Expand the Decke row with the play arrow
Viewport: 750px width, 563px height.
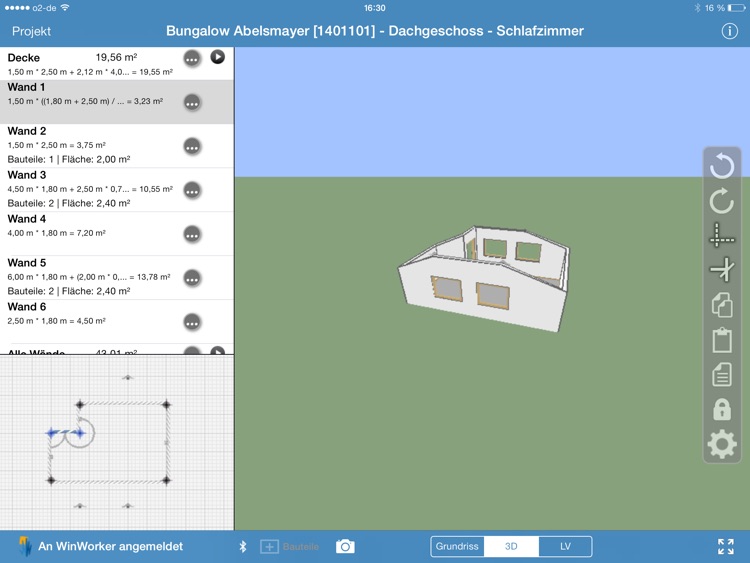click(218, 57)
